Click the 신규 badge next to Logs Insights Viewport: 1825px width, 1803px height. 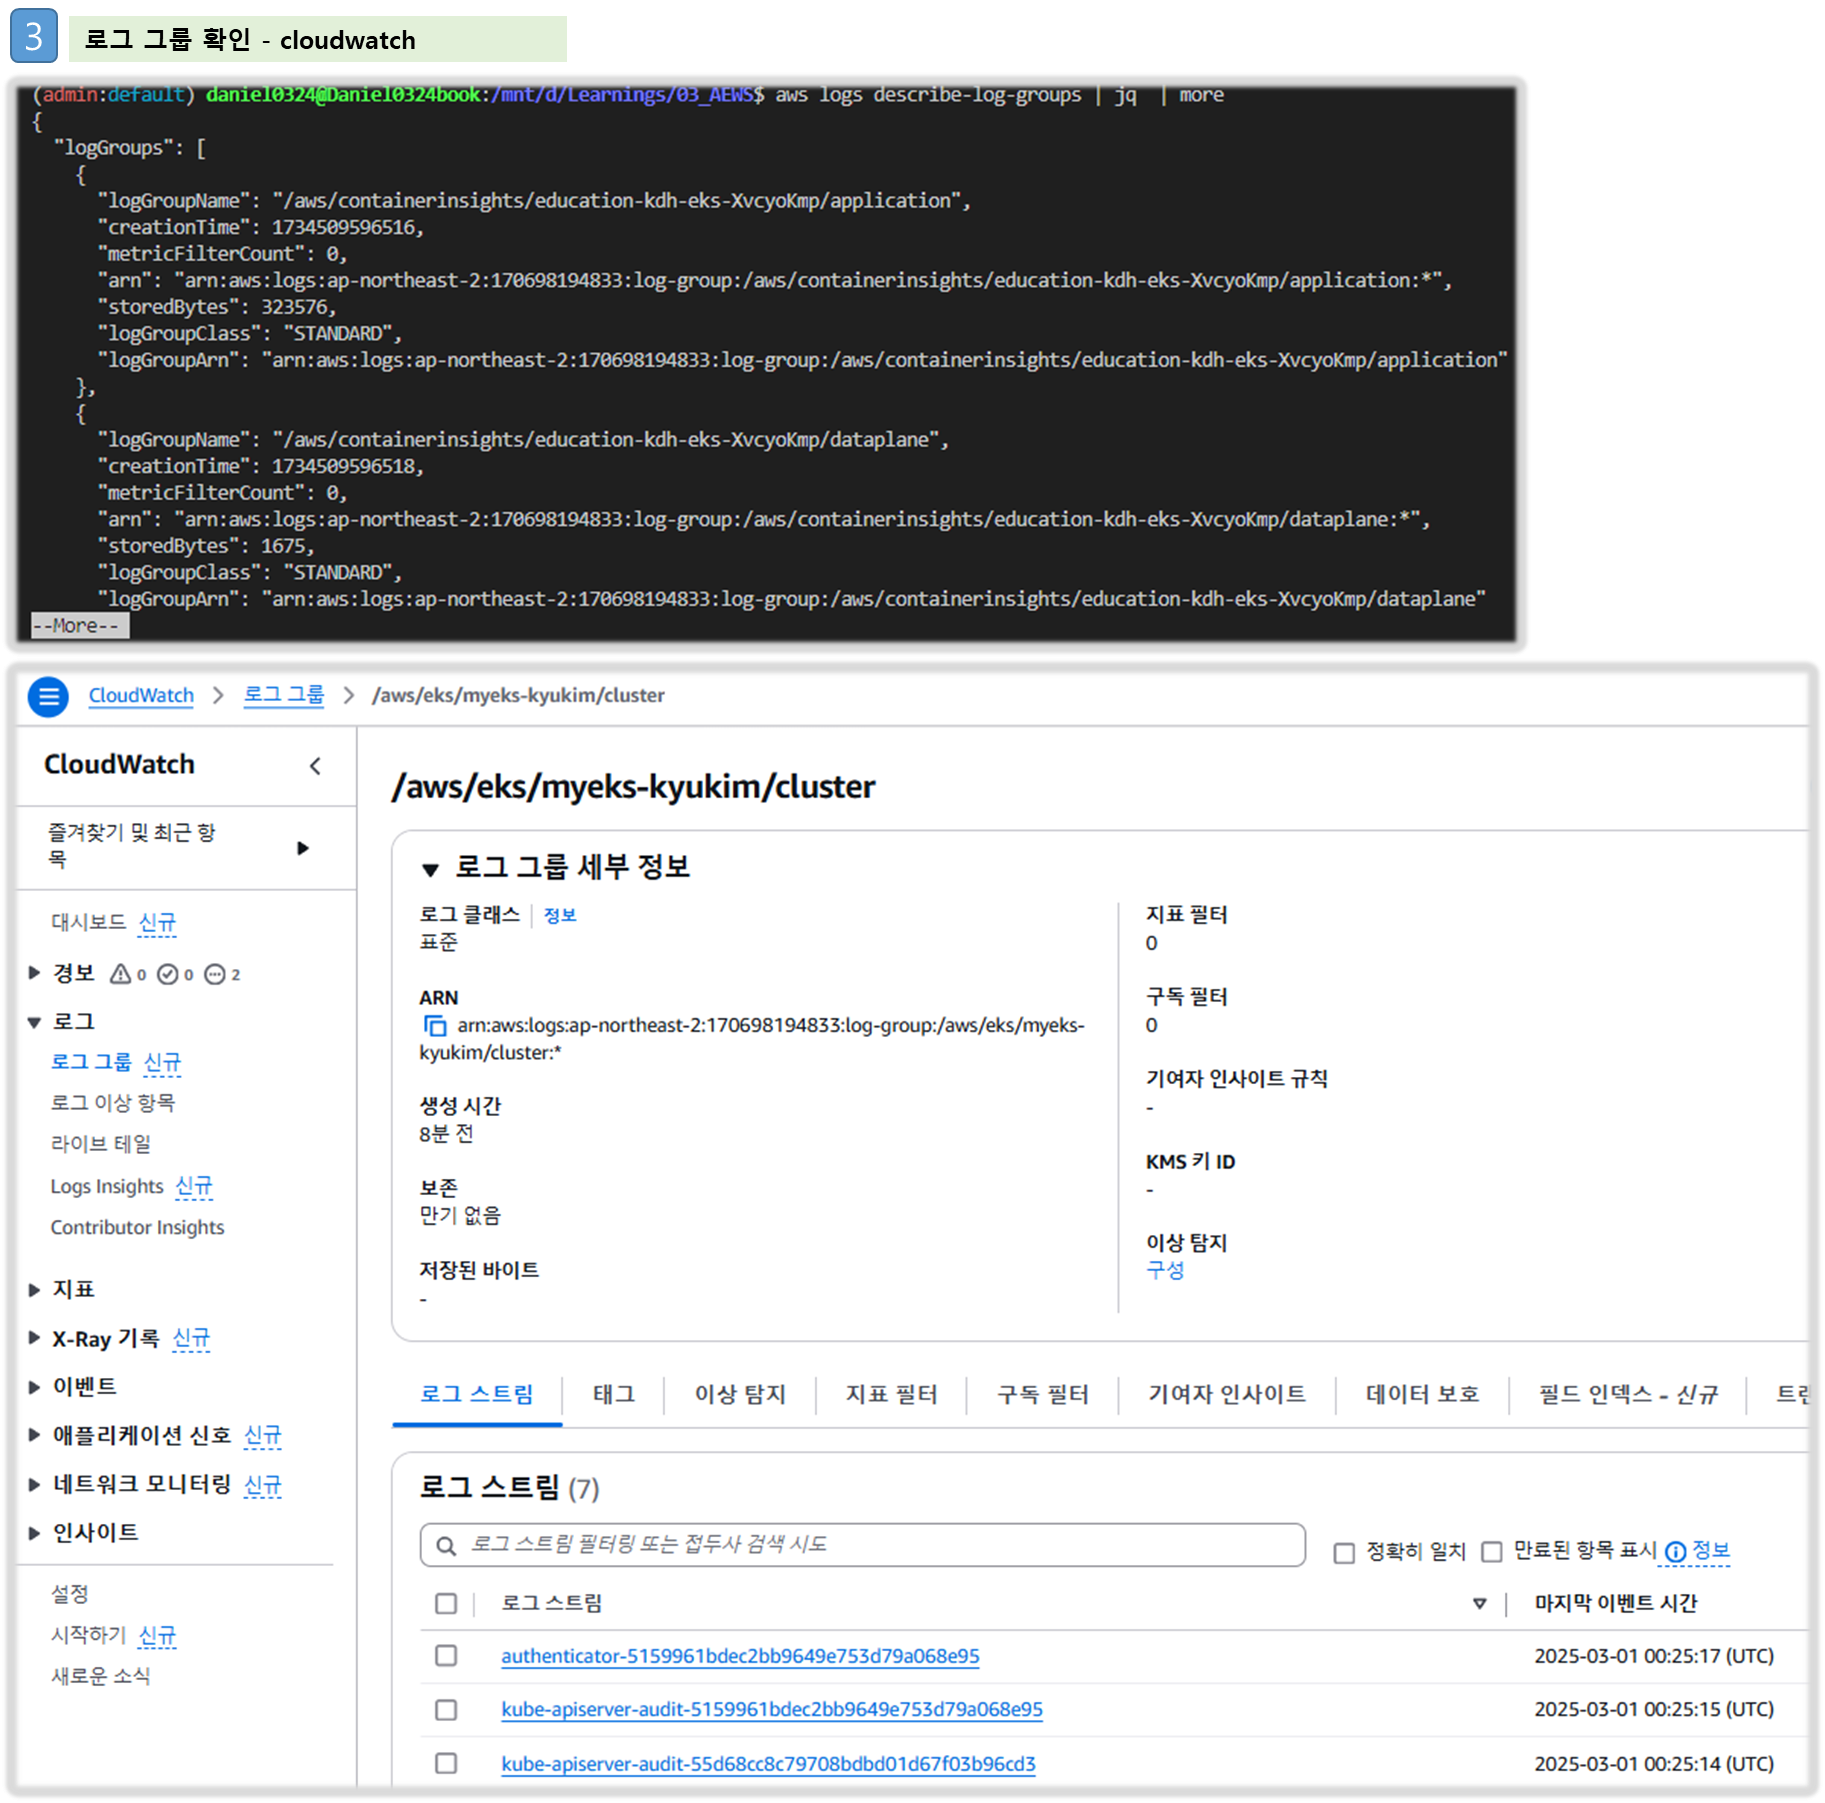tap(194, 1187)
